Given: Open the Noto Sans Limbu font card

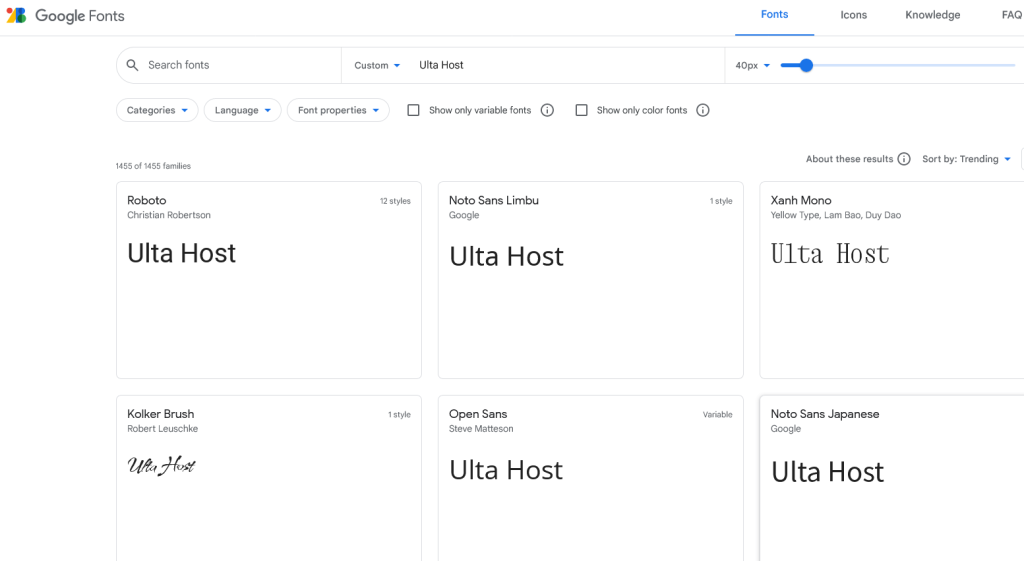Looking at the screenshot, I should pyautogui.click(x=590, y=280).
